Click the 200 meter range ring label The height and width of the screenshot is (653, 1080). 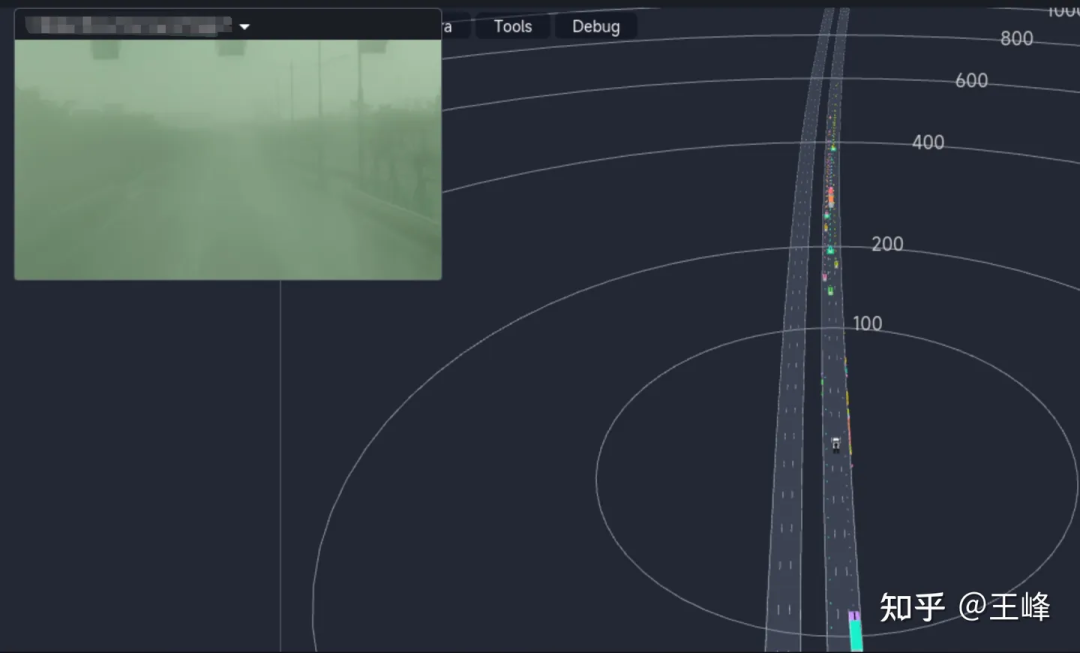[x=887, y=244]
